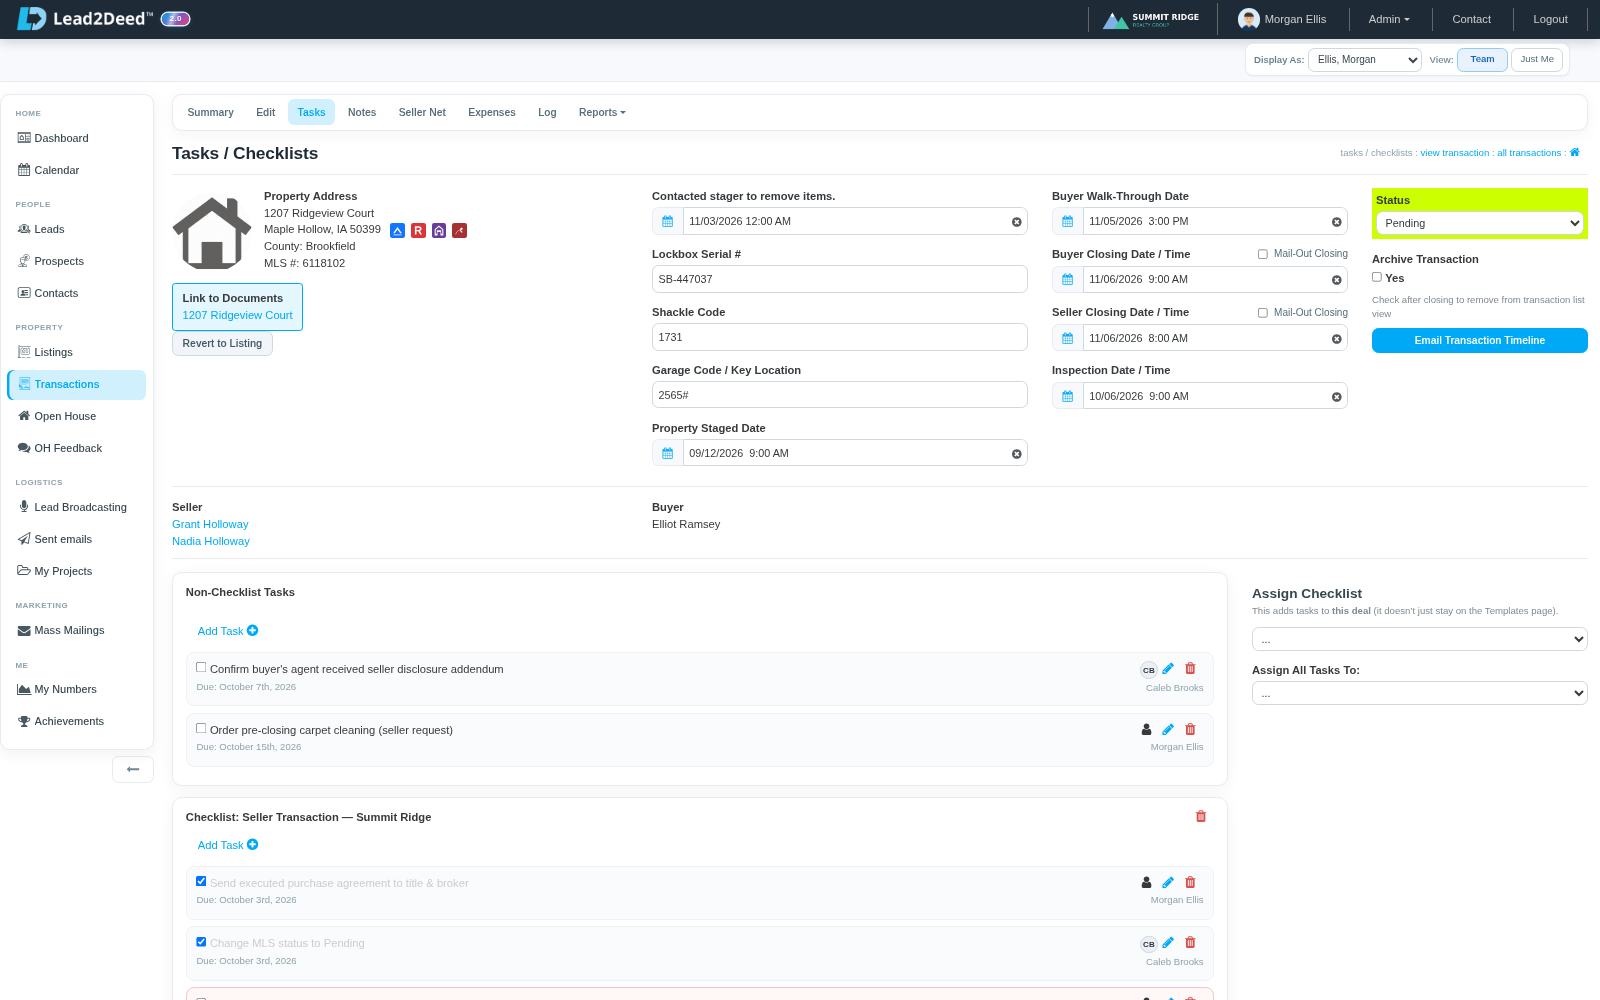Image resolution: width=1600 pixels, height=1000 pixels.
Task: Enable Mail-Out Closing for Seller Closing
Action: 1263,313
